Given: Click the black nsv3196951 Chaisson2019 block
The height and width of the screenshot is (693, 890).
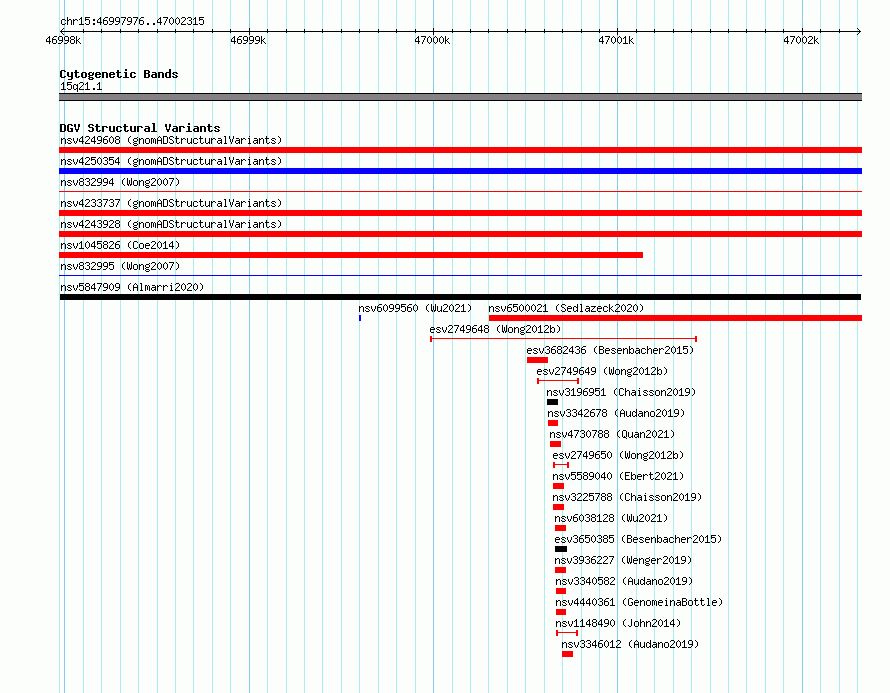Looking at the screenshot, I should [x=552, y=402].
